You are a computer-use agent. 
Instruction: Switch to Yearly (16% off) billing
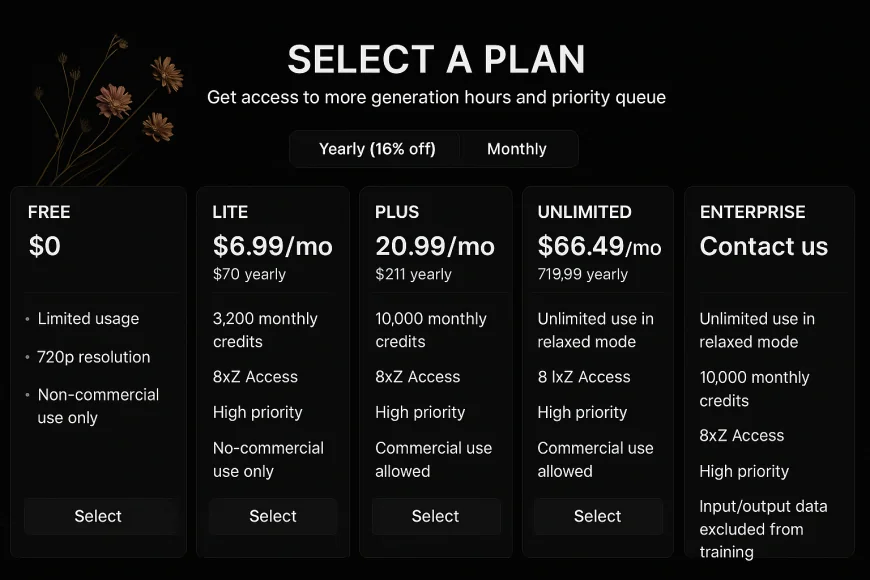[x=377, y=149]
